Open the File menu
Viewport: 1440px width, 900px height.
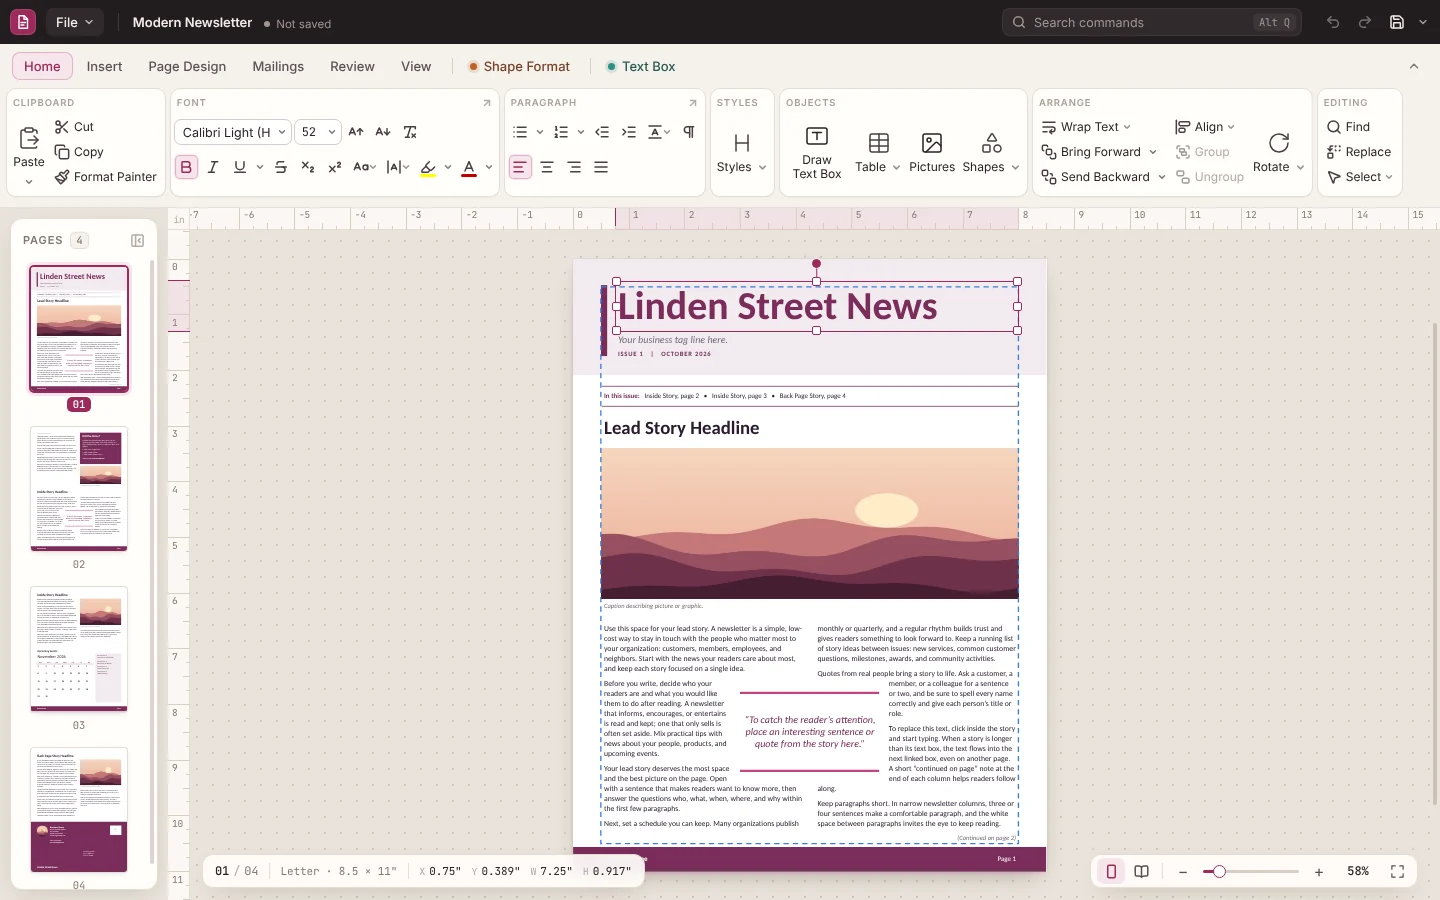[x=74, y=22]
